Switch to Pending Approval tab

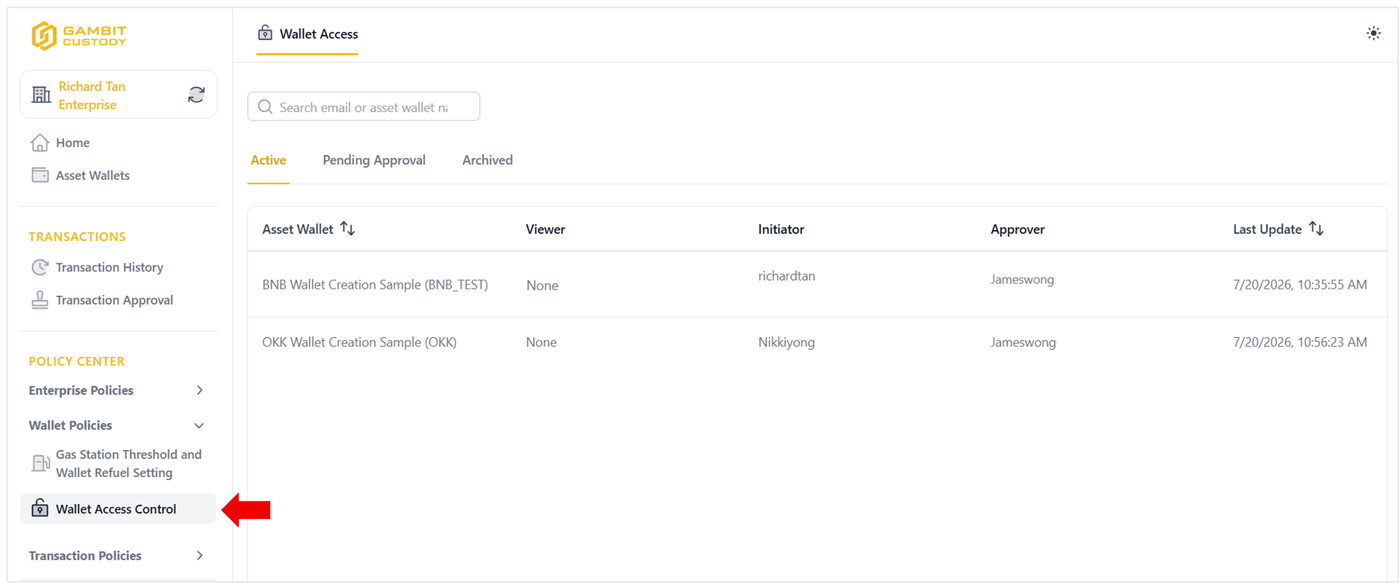coord(374,160)
